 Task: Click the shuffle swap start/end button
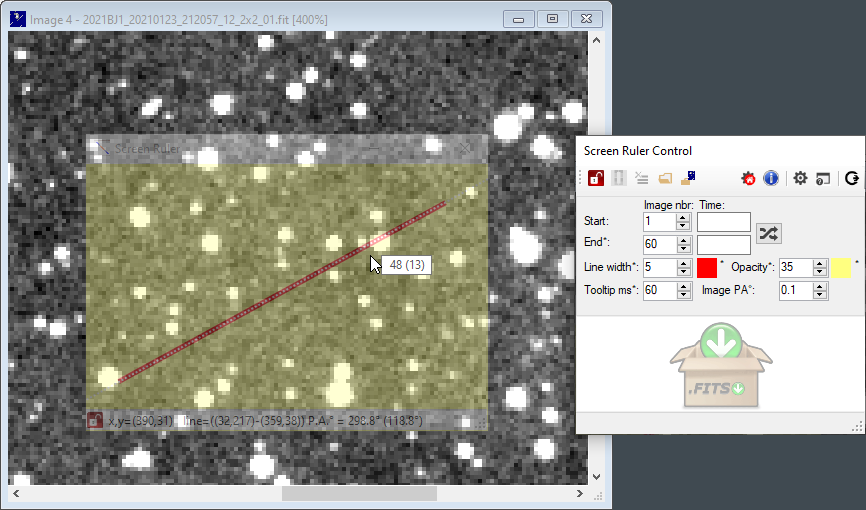(x=769, y=233)
